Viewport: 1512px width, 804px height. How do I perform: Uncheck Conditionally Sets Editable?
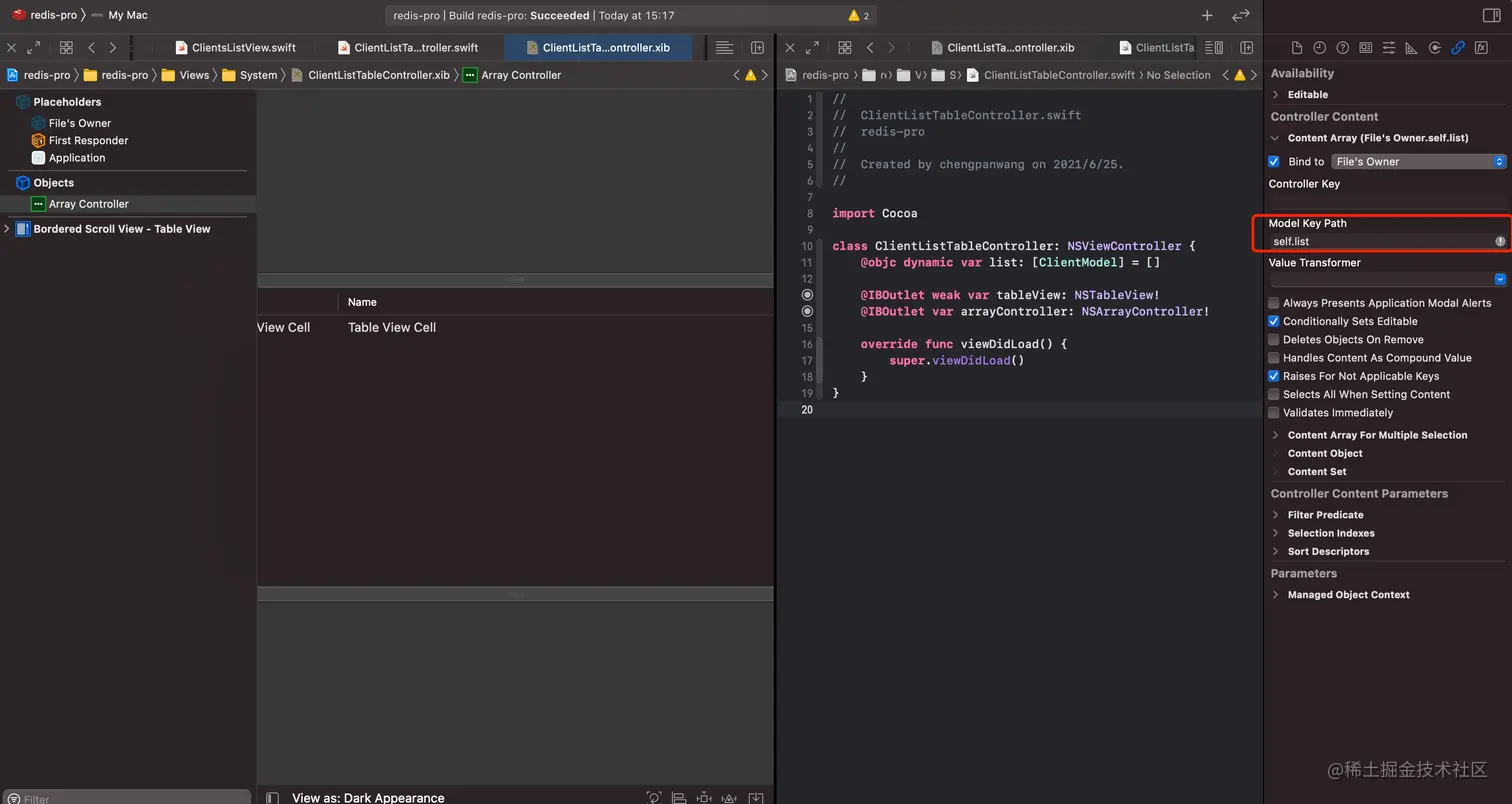click(x=1274, y=321)
